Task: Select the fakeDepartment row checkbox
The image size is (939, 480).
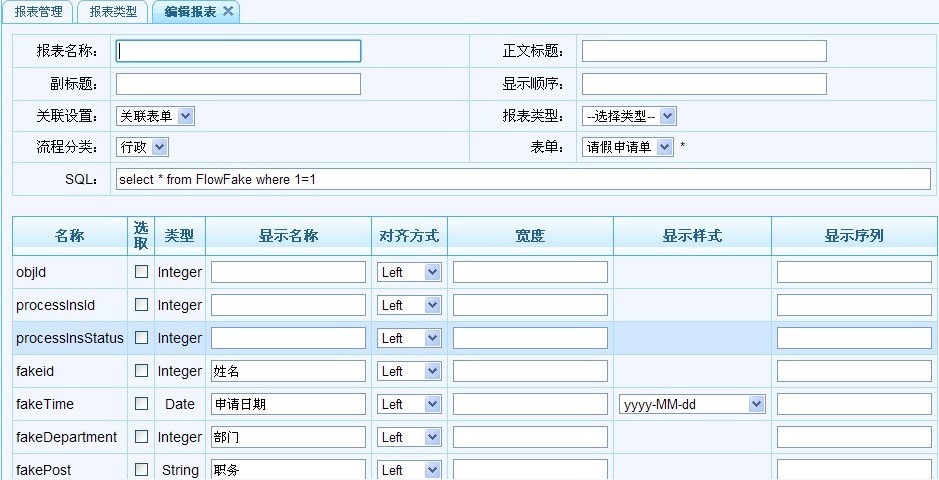Action: (141, 437)
